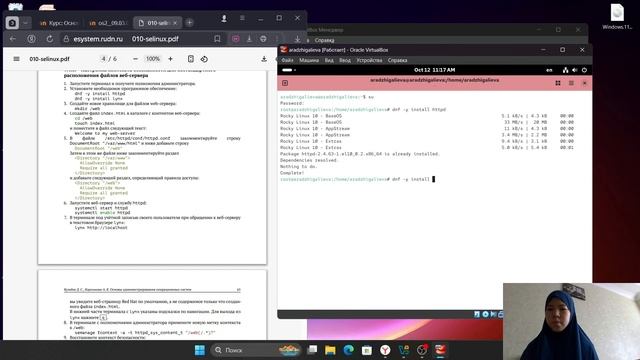Click the terminal tab overview grid icon
The image size is (640, 360).
coord(558,83)
